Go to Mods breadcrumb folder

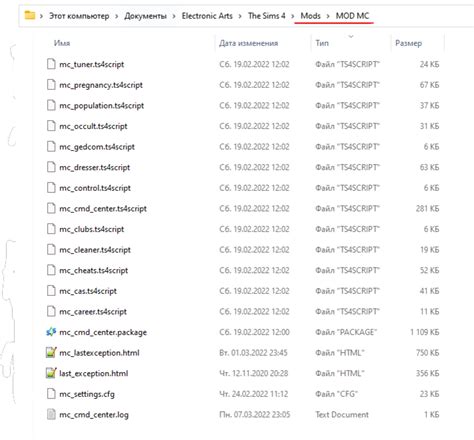tap(310, 16)
